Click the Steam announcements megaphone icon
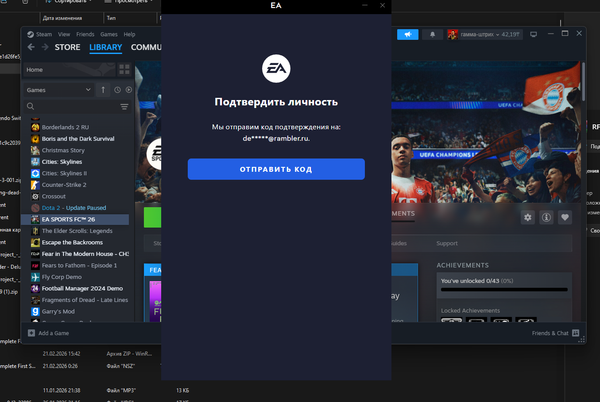The width and height of the screenshot is (600, 402). coord(407,34)
